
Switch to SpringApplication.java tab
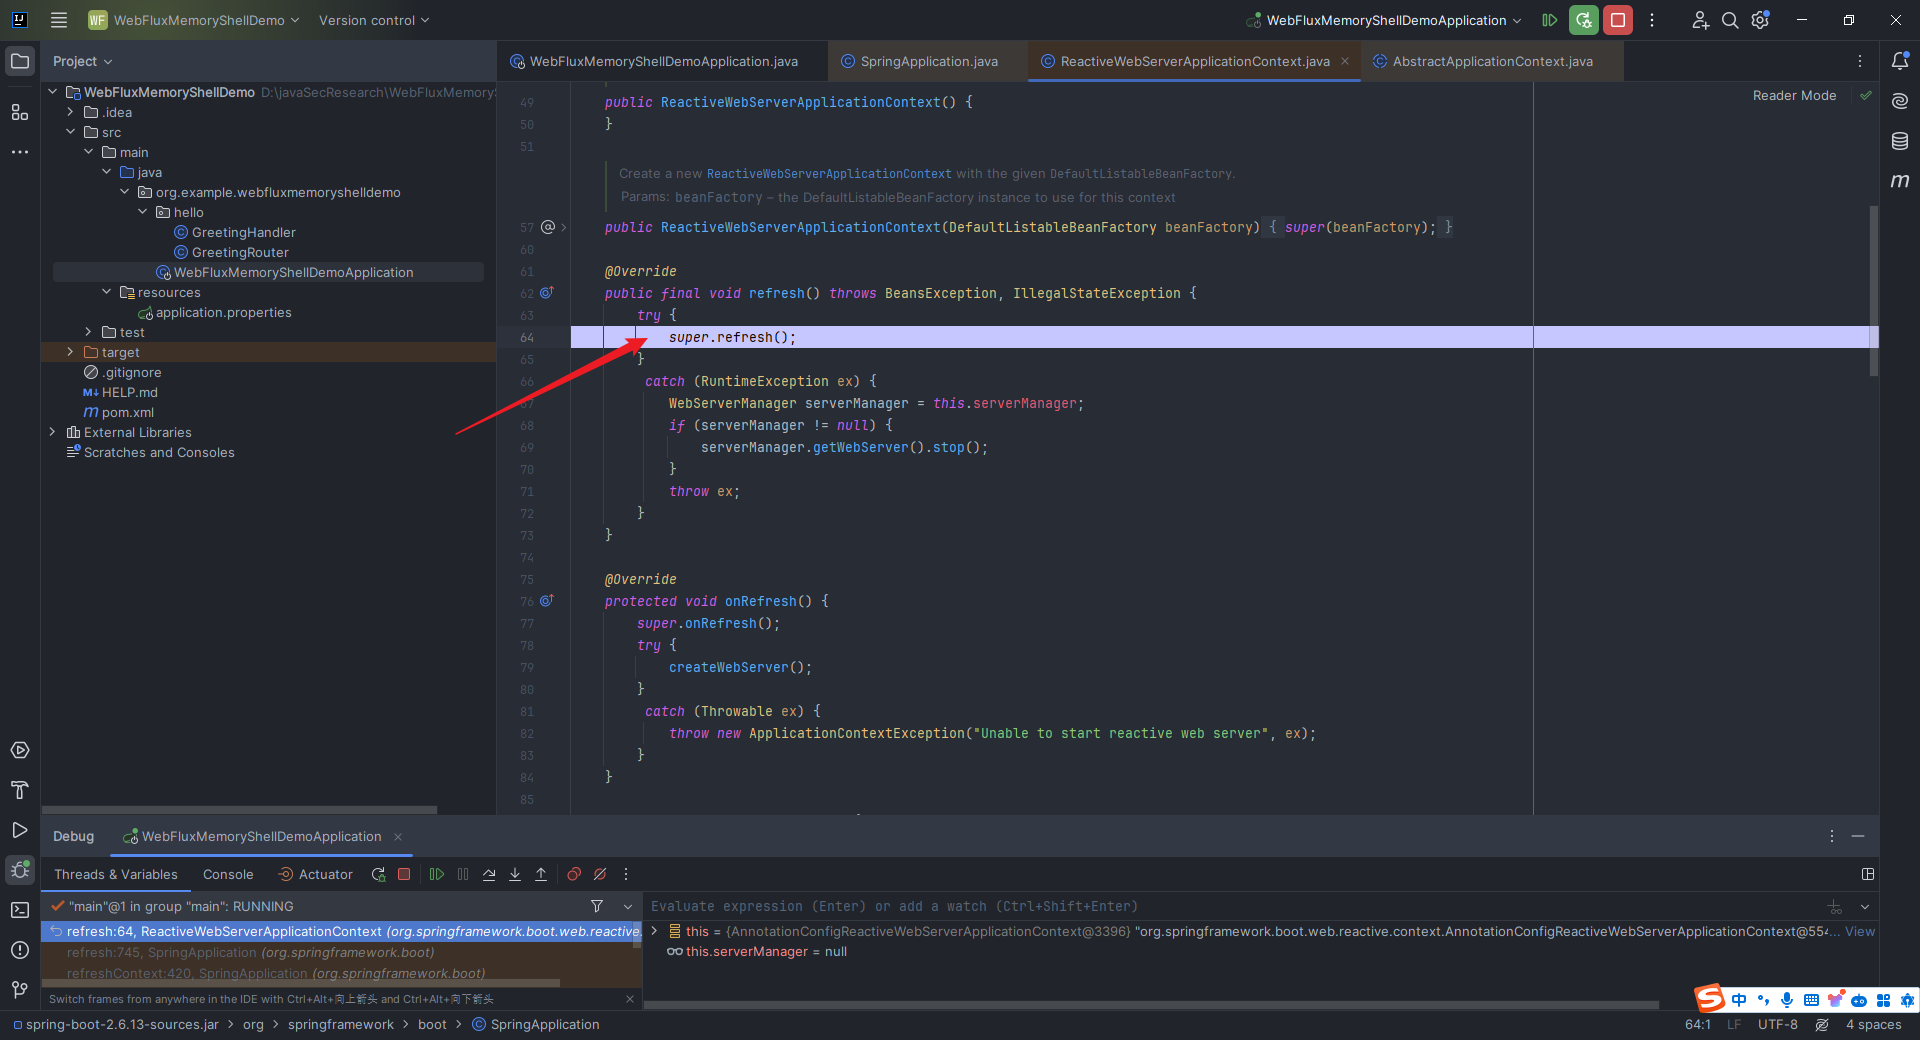click(x=928, y=61)
